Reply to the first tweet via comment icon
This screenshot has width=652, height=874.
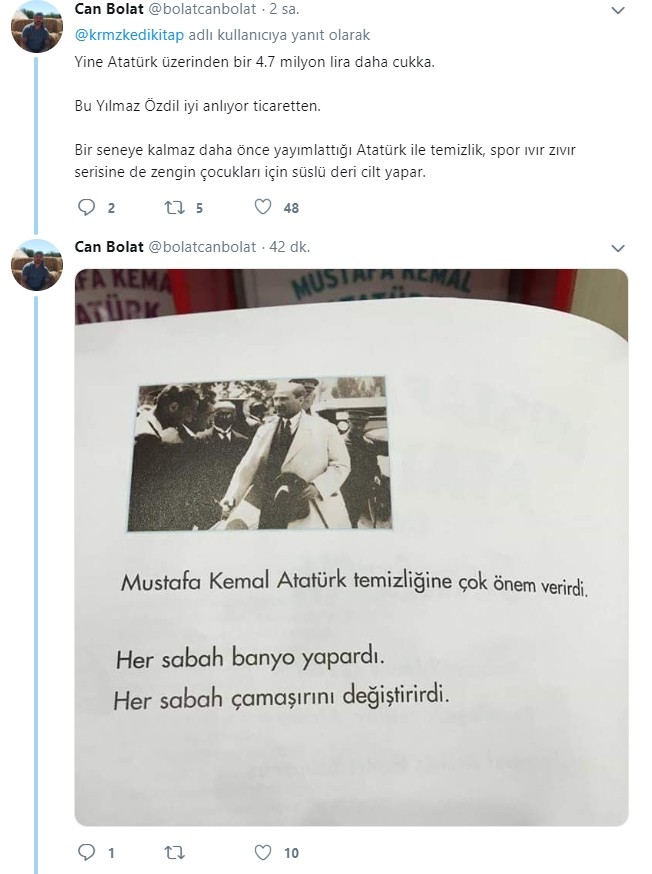coord(86,207)
